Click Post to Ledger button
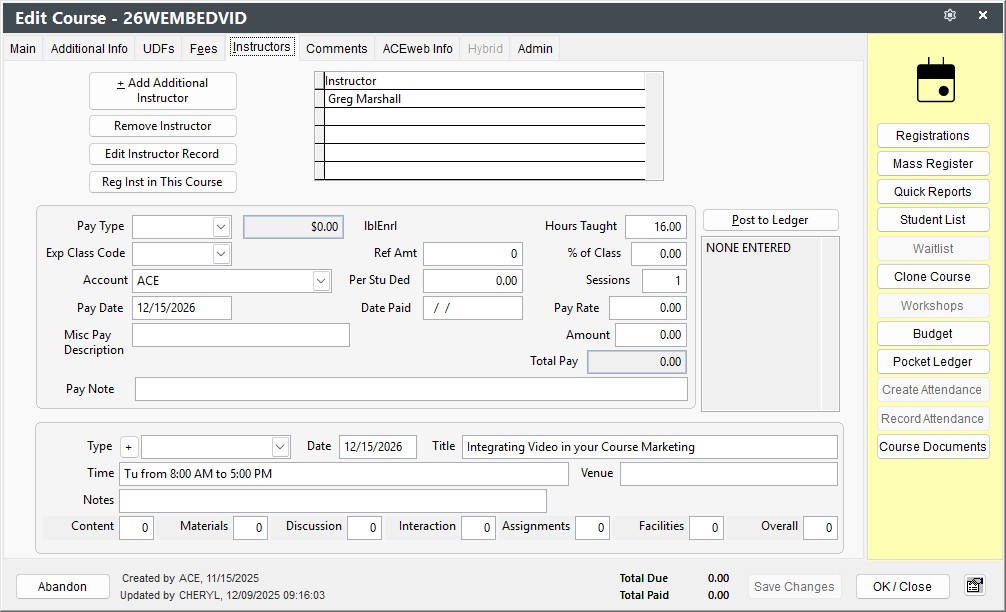The image size is (1006, 612). click(771, 220)
